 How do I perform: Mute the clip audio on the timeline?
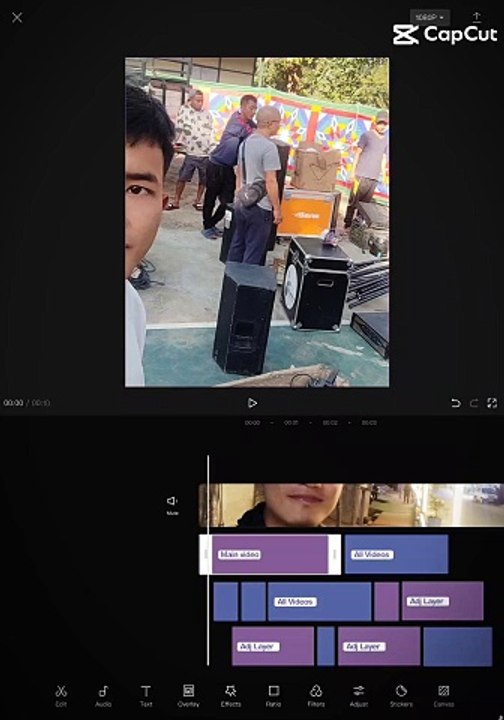tap(172, 505)
